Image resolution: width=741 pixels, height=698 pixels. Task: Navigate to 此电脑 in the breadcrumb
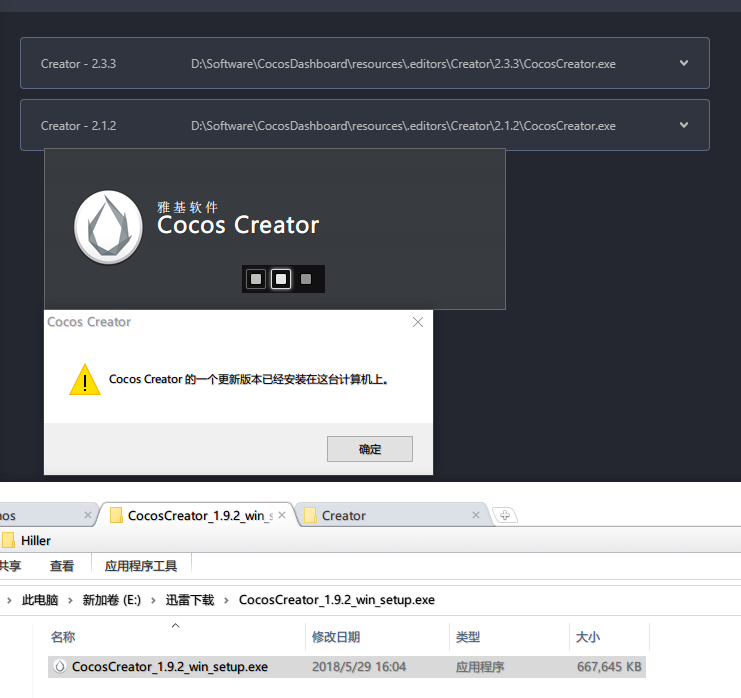click(40, 600)
